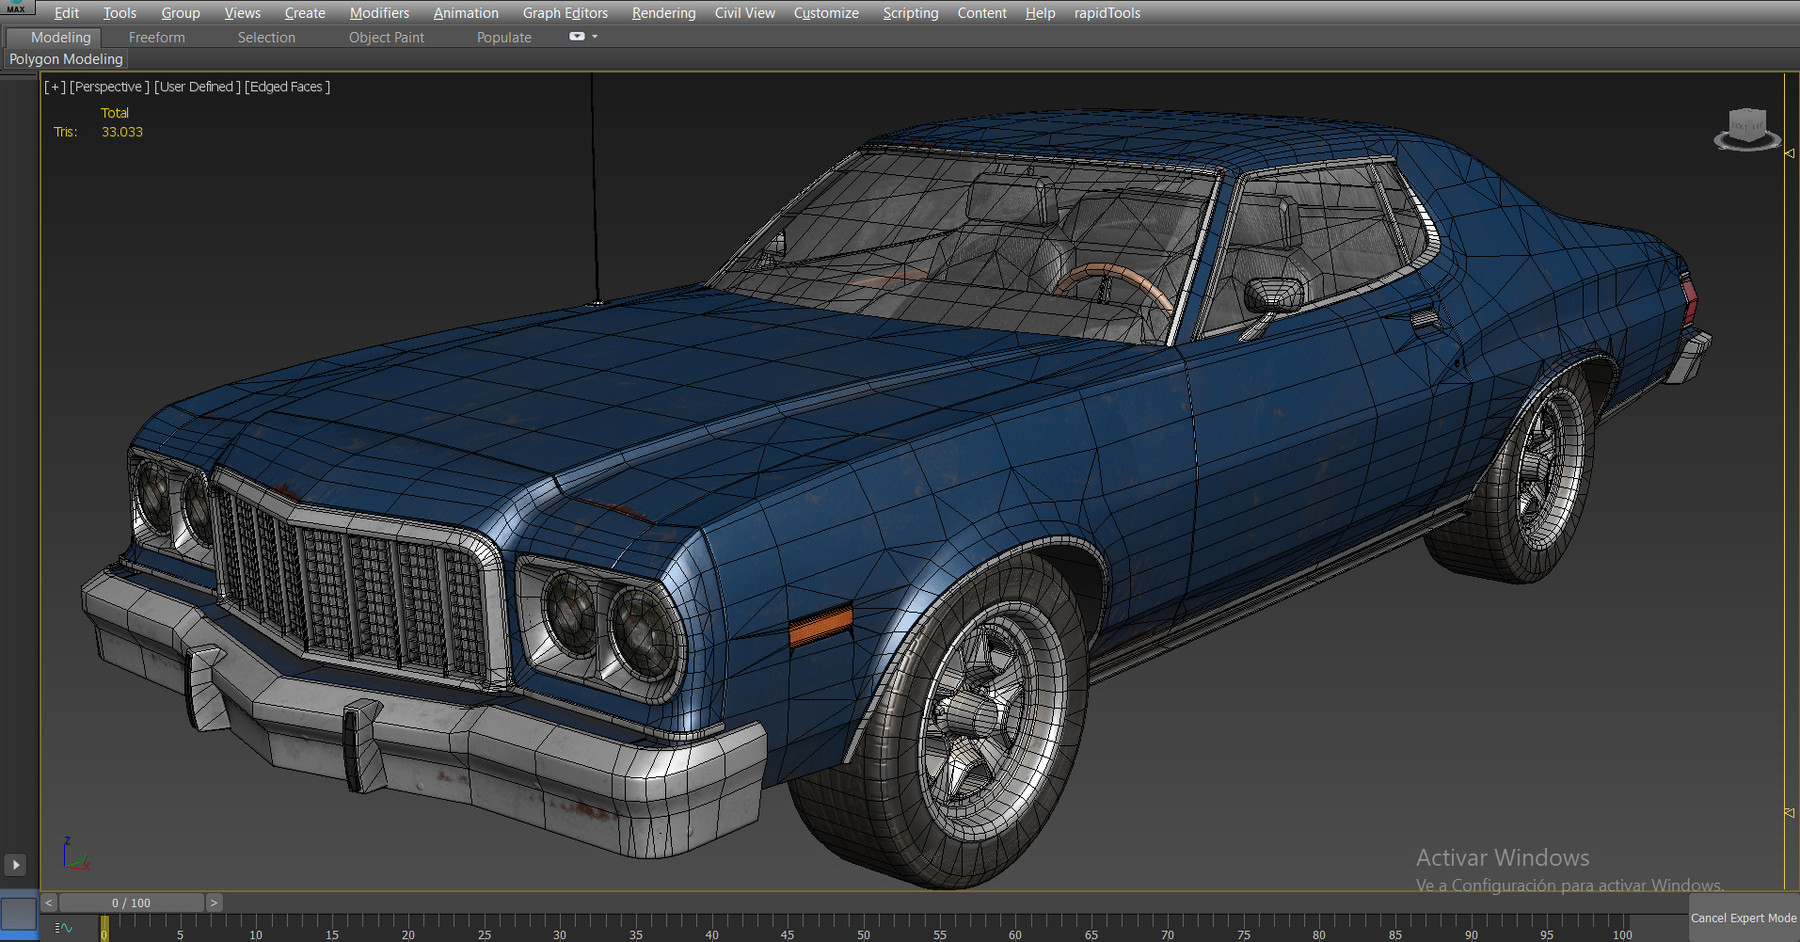Click frame 50 on the timeline ruler

tap(862, 935)
